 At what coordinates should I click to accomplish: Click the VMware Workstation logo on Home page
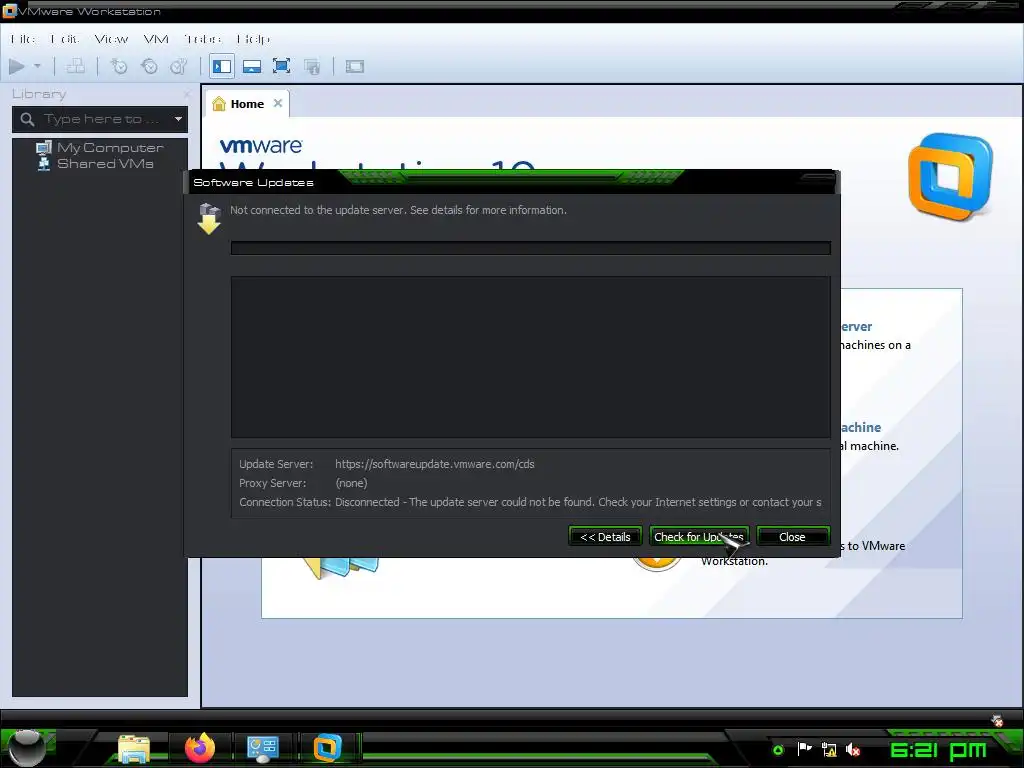click(951, 176)
